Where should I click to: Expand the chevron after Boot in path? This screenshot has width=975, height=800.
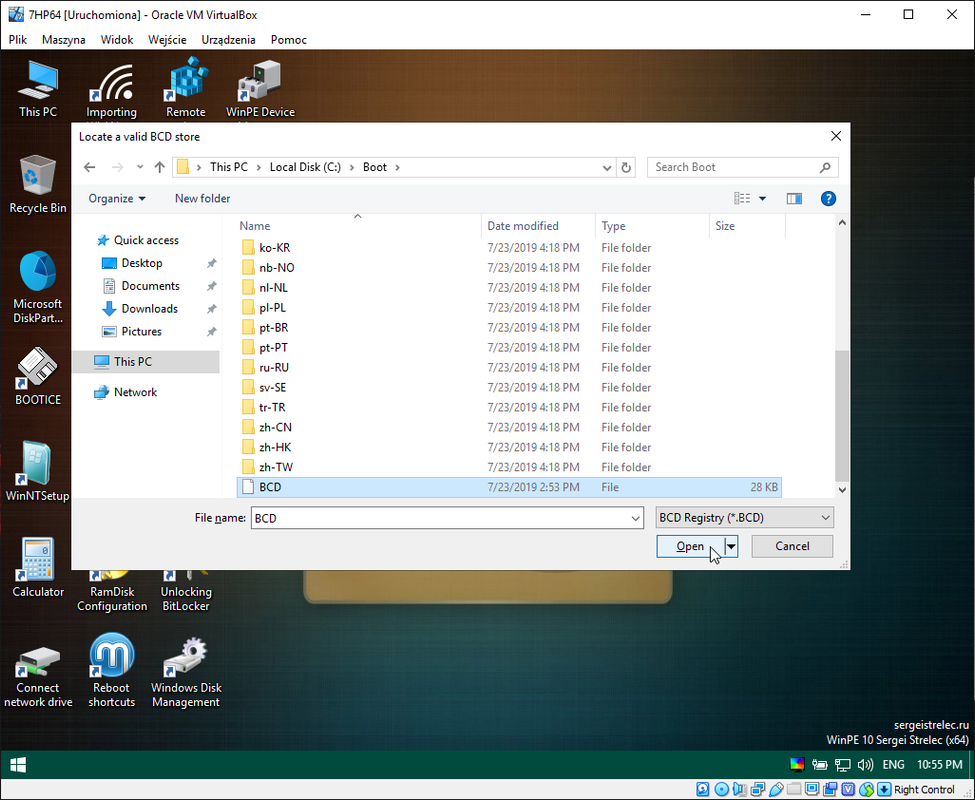397,167
